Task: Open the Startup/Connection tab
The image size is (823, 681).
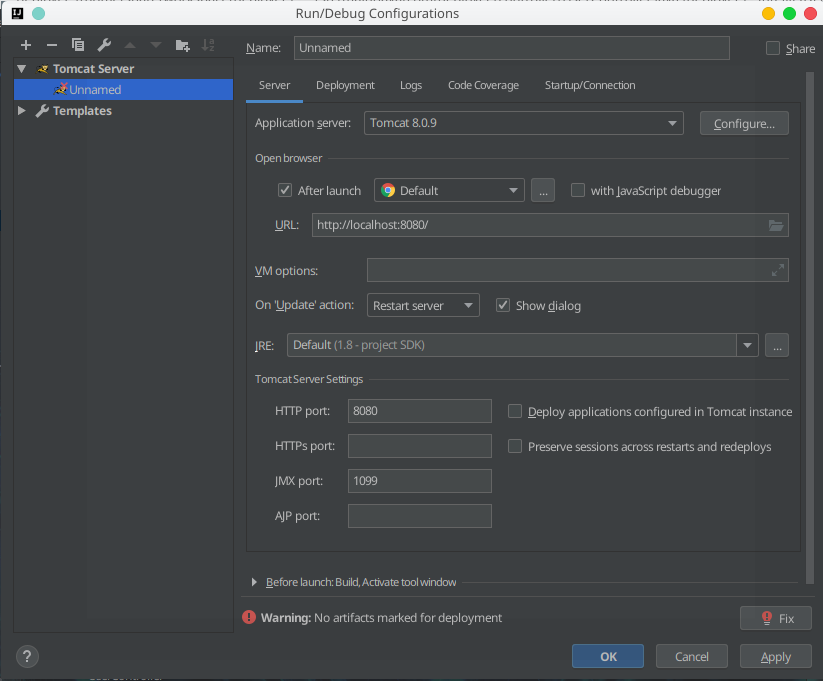Action: tap(589, 85)
